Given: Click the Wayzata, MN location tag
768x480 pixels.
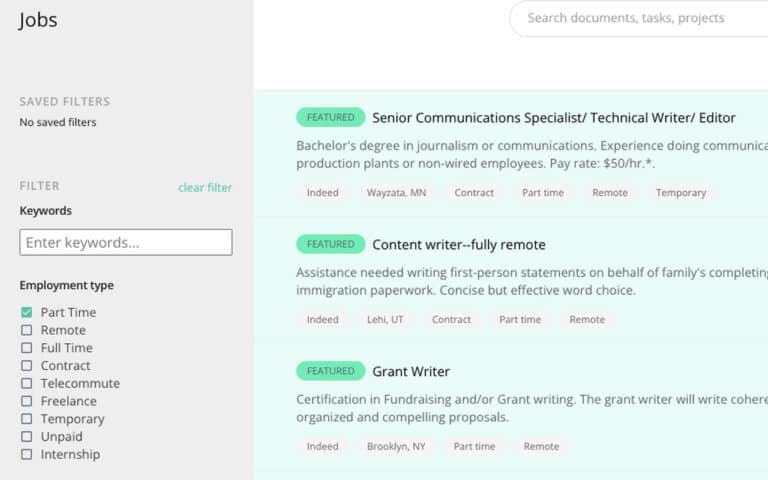Looking at the screenshot, I should tap(396, 193).
